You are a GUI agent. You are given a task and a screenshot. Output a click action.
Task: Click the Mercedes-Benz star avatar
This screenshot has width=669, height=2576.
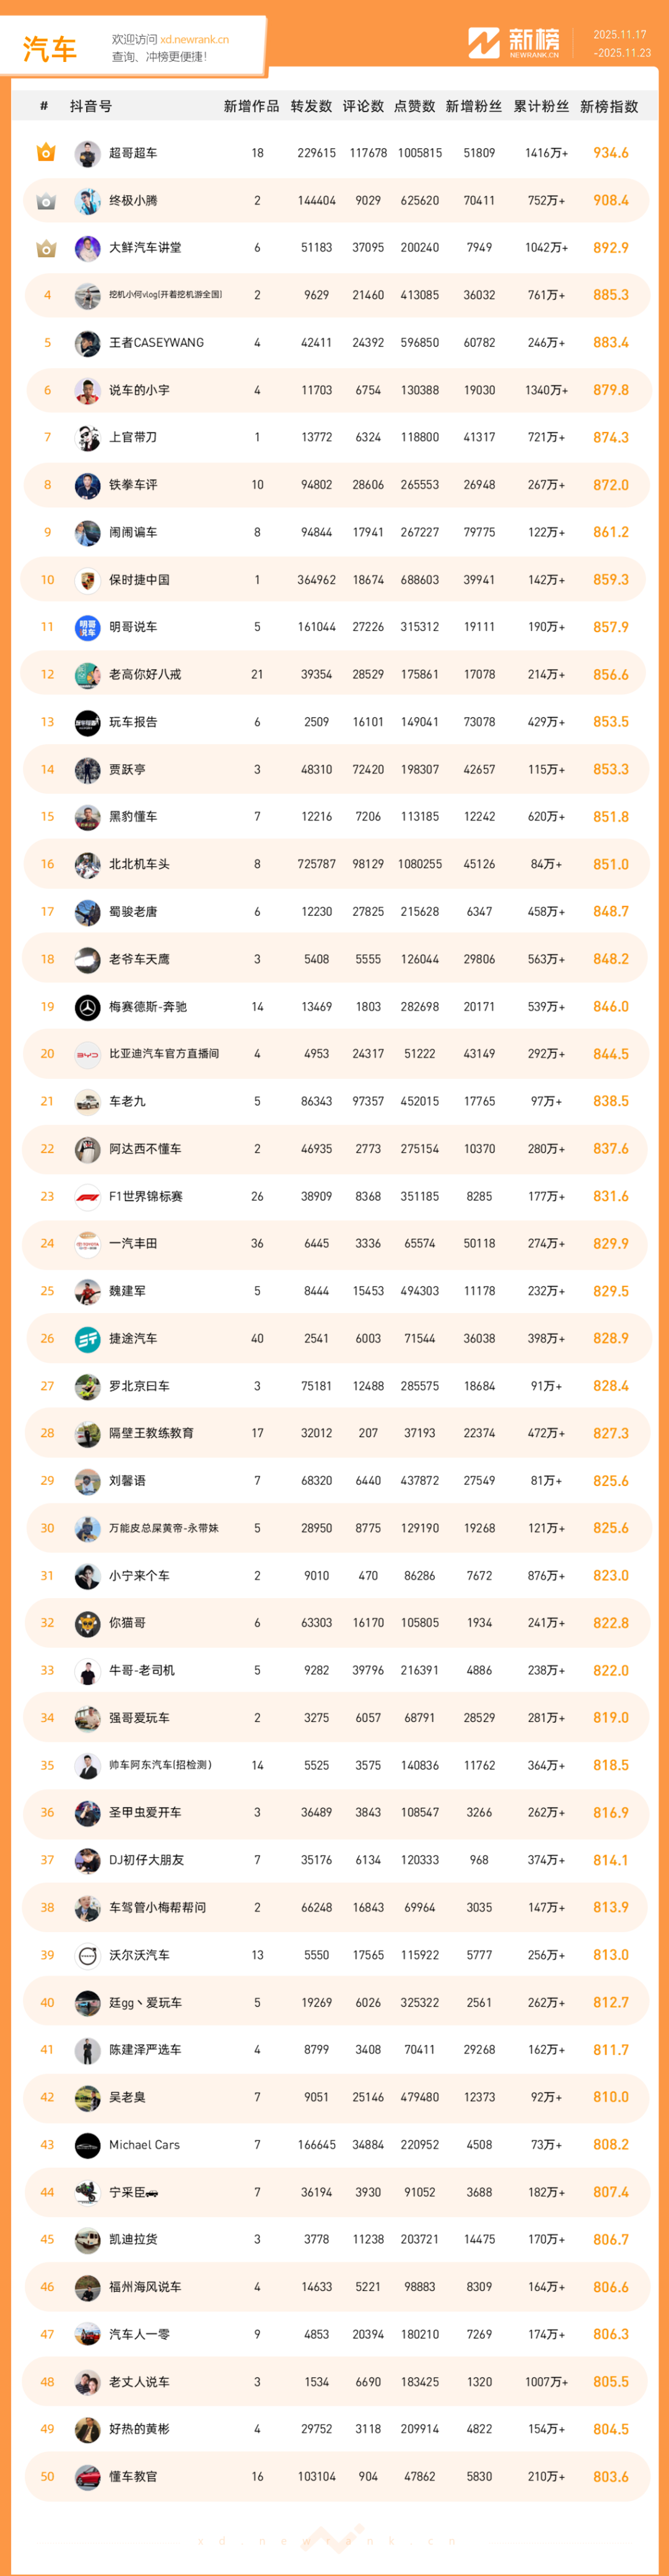pyautogui.click(x=87, y=1007)
